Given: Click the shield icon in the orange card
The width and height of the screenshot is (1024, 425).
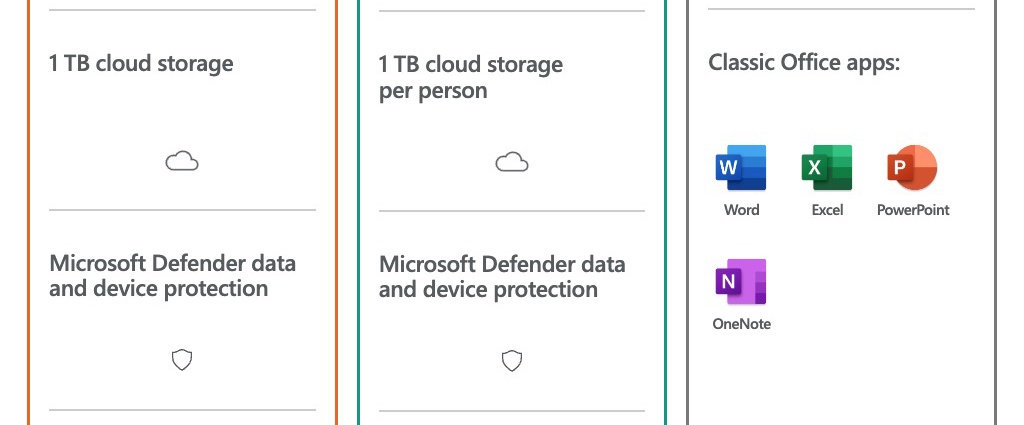Looking at the screenshot, I should (x=182, y=360).
